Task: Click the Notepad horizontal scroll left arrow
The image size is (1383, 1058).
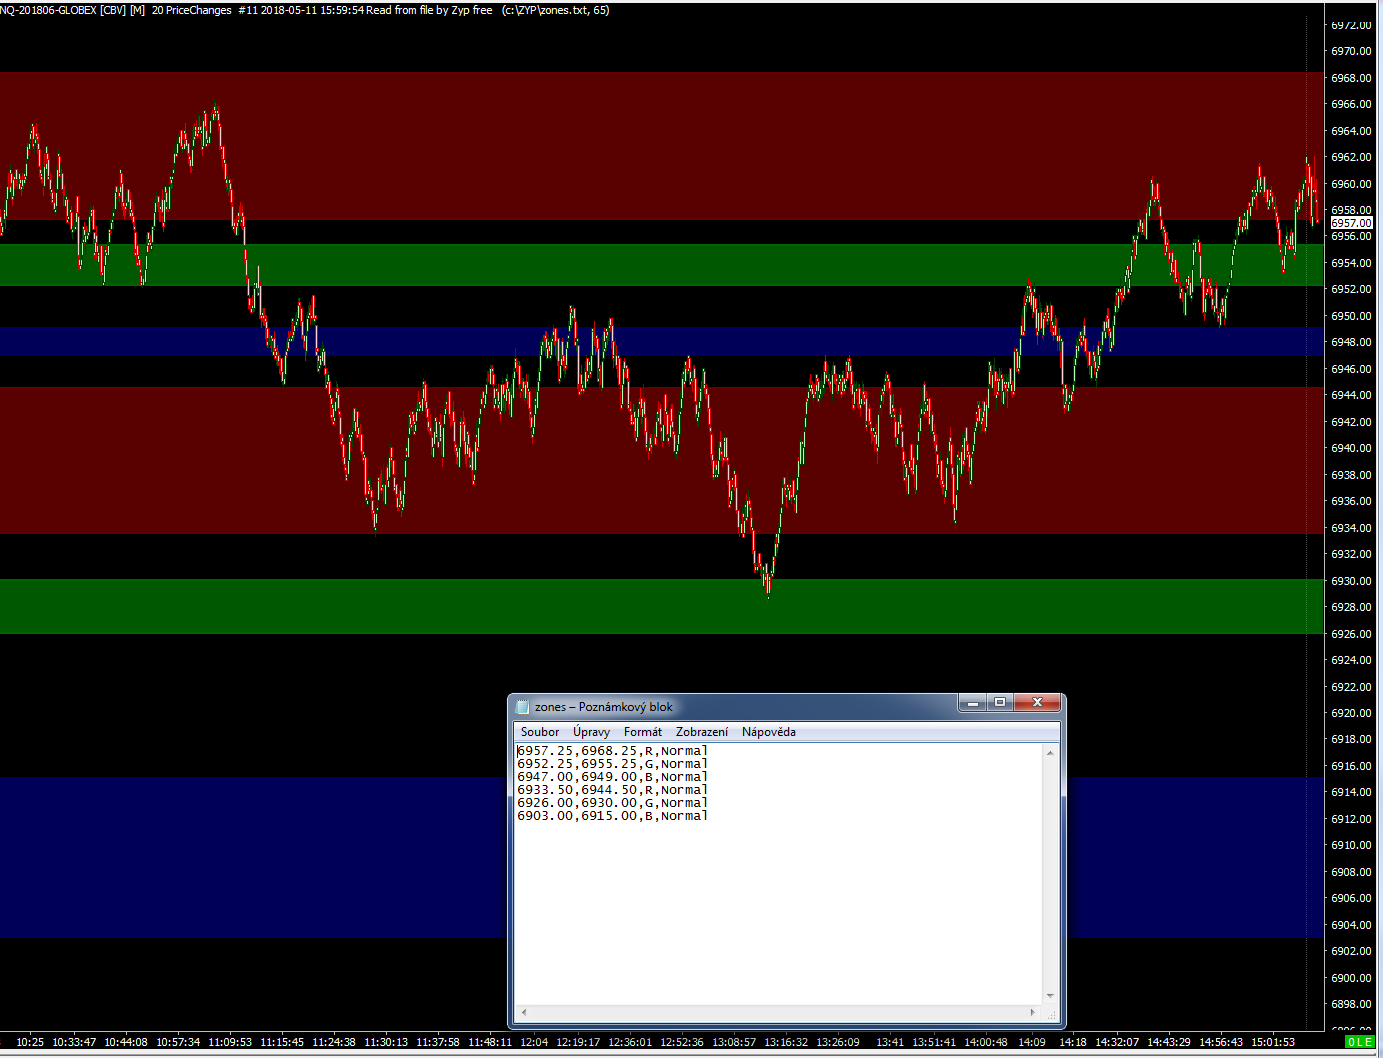Action: [523, 1012]
